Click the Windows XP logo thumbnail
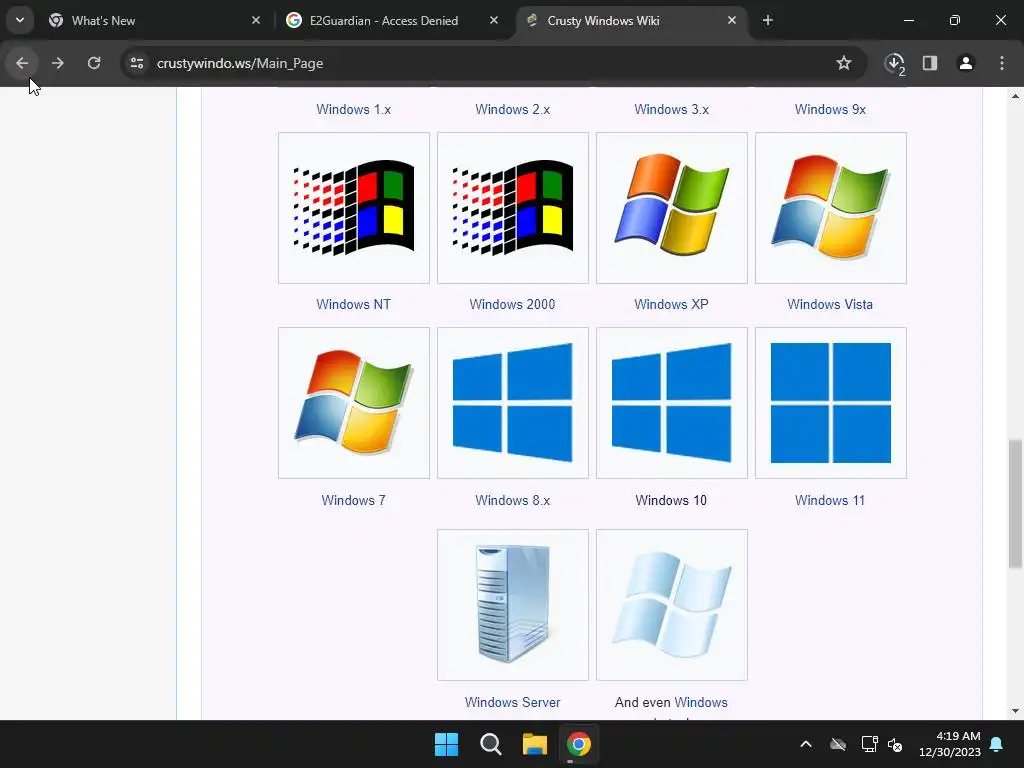The image size is (1024, 768). pyautogui.click(x=672, y=208)
